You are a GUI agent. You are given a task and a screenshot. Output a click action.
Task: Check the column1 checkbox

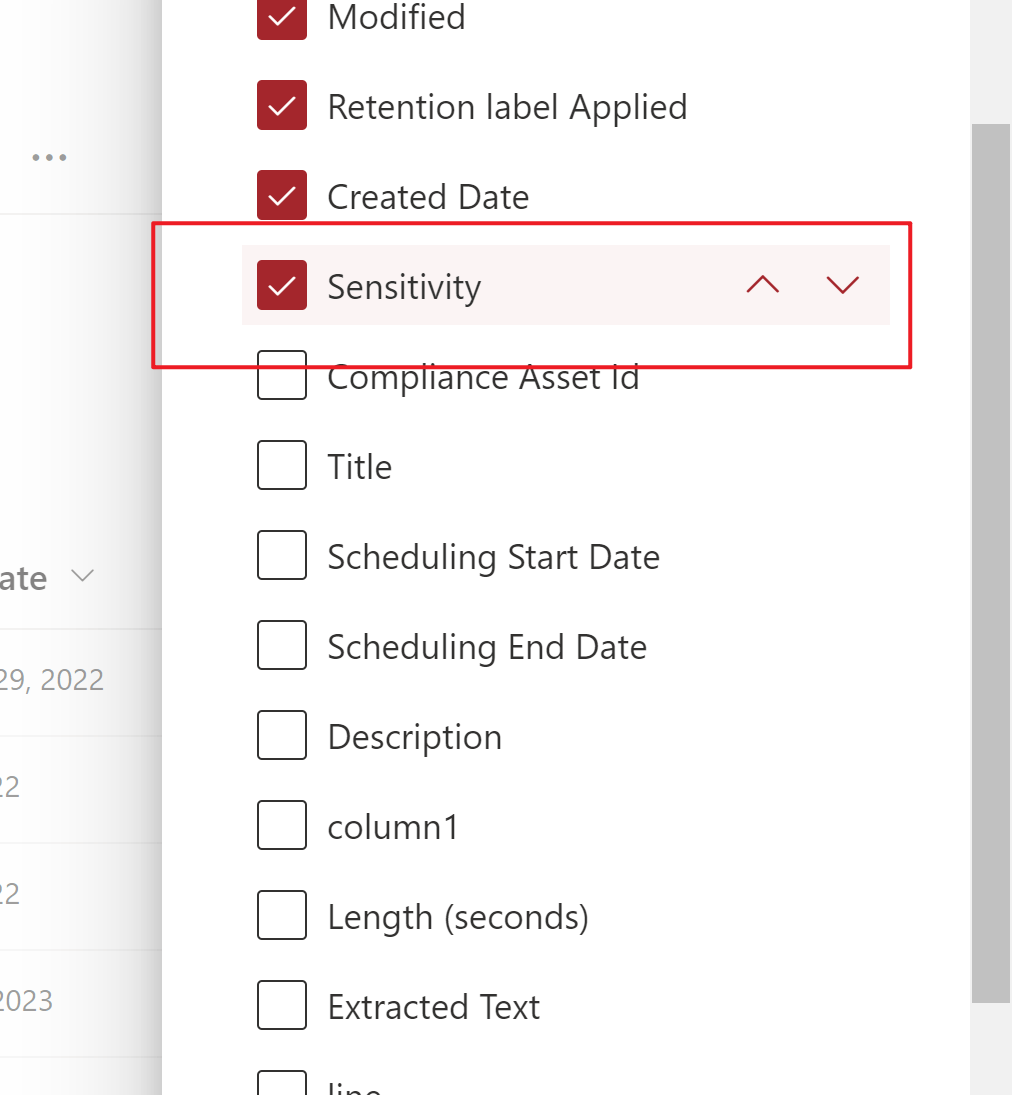pos(281,825)
